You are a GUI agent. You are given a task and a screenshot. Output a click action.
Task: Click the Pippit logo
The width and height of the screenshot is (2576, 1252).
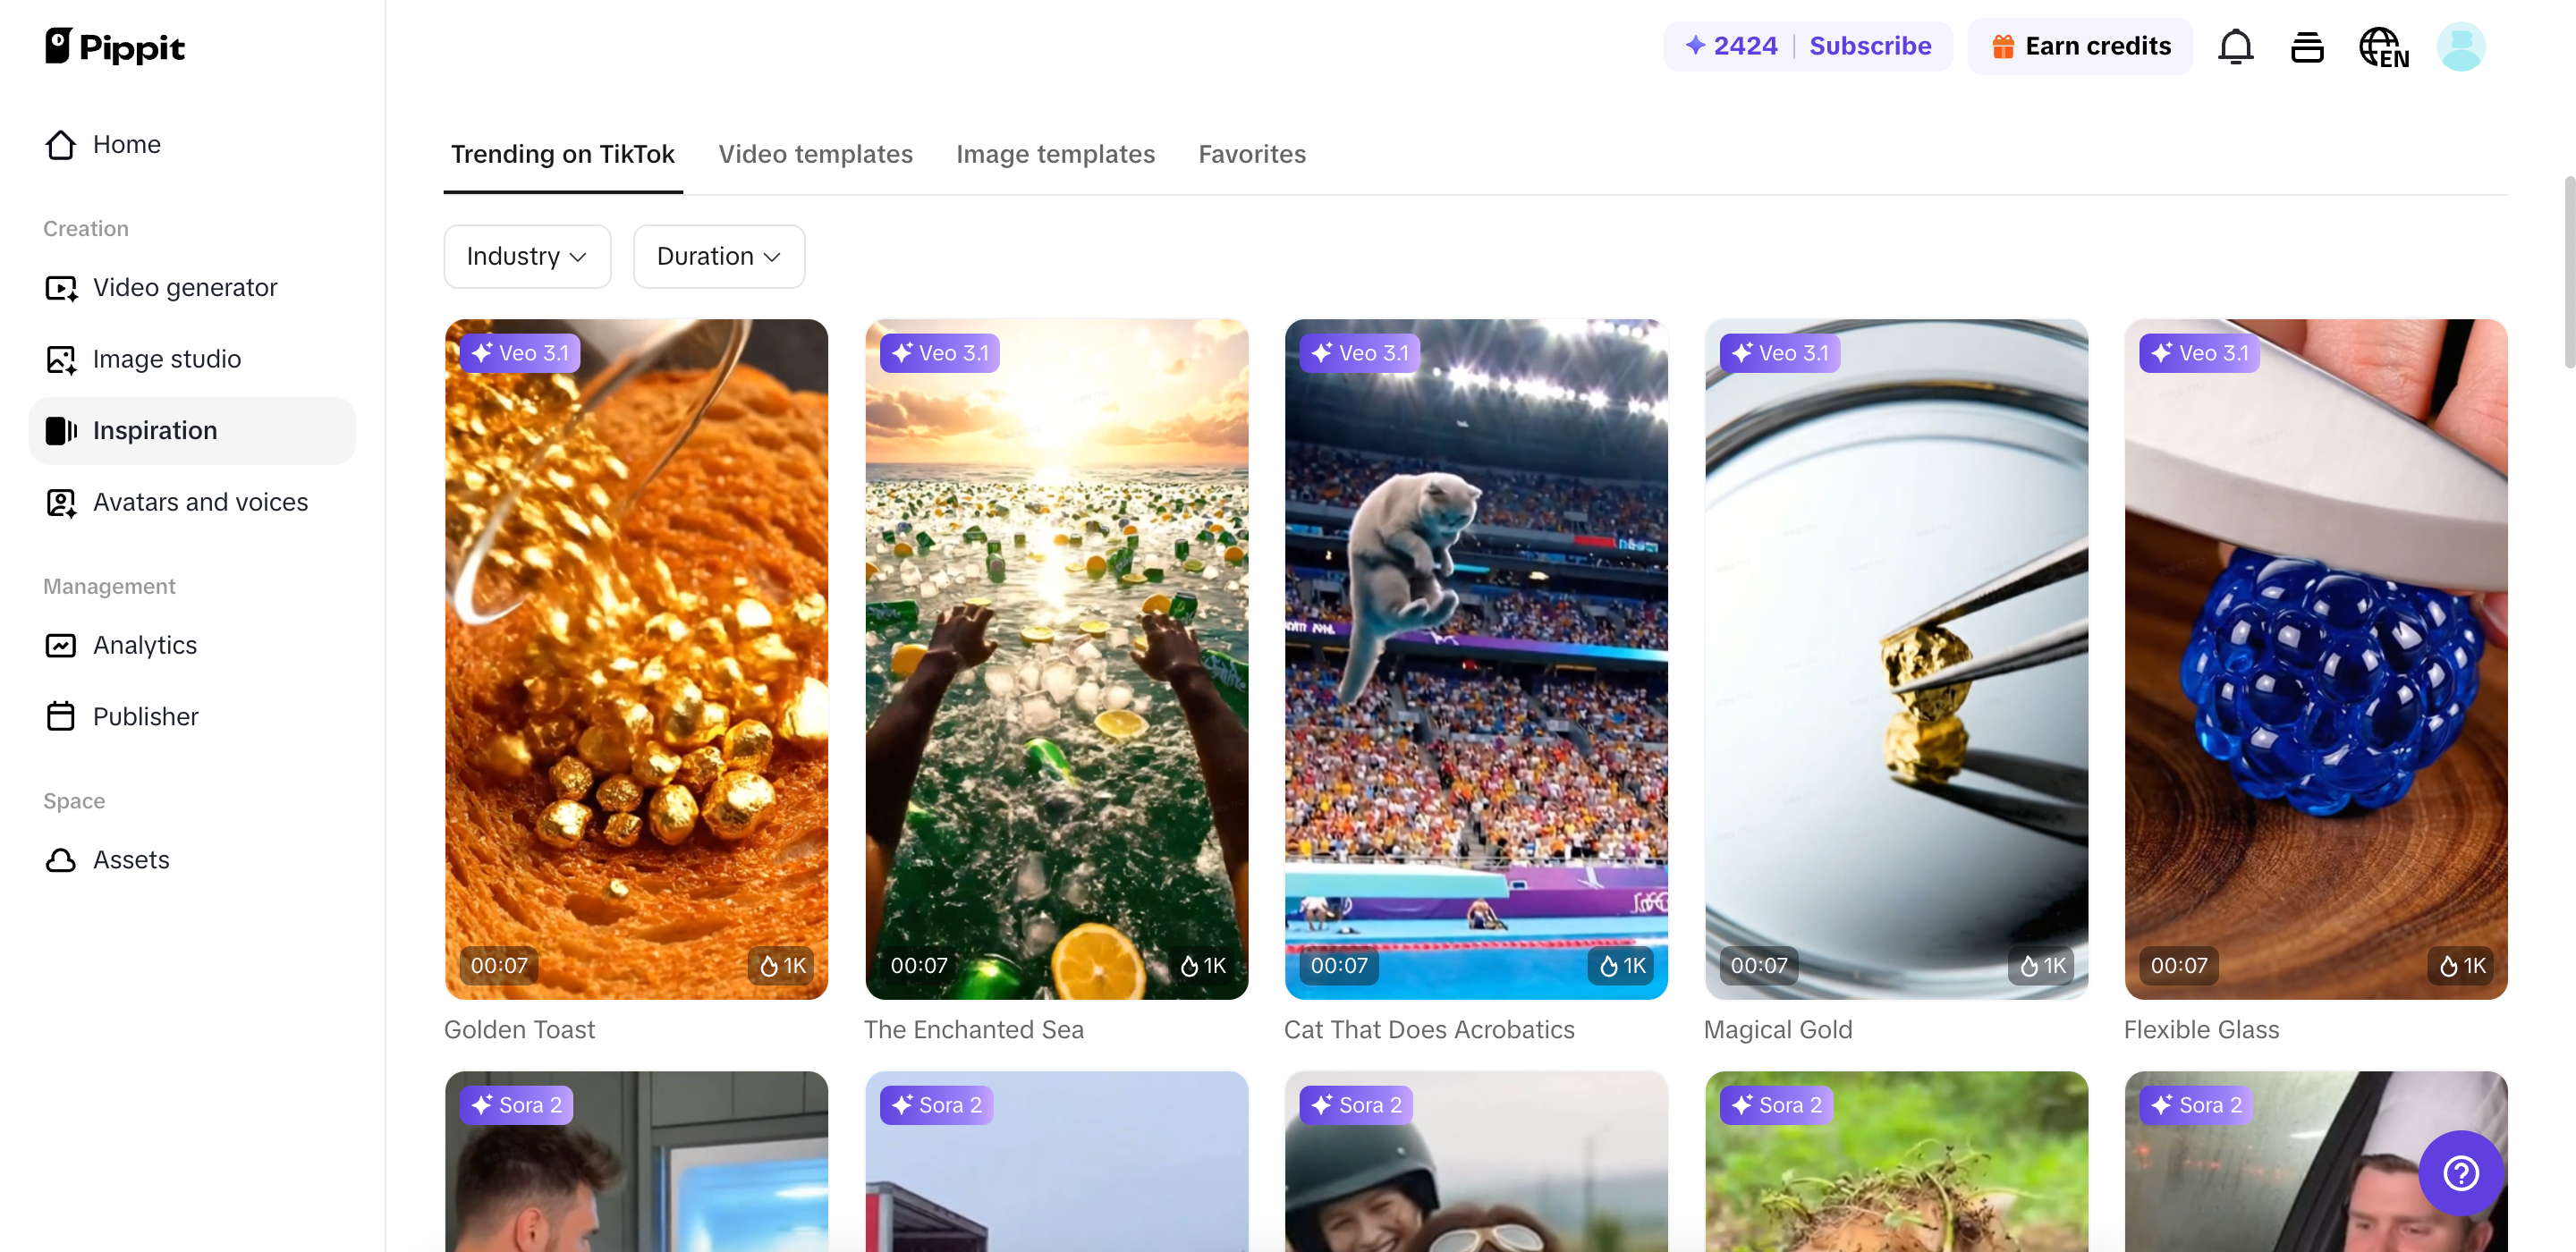tap(115, 47)
